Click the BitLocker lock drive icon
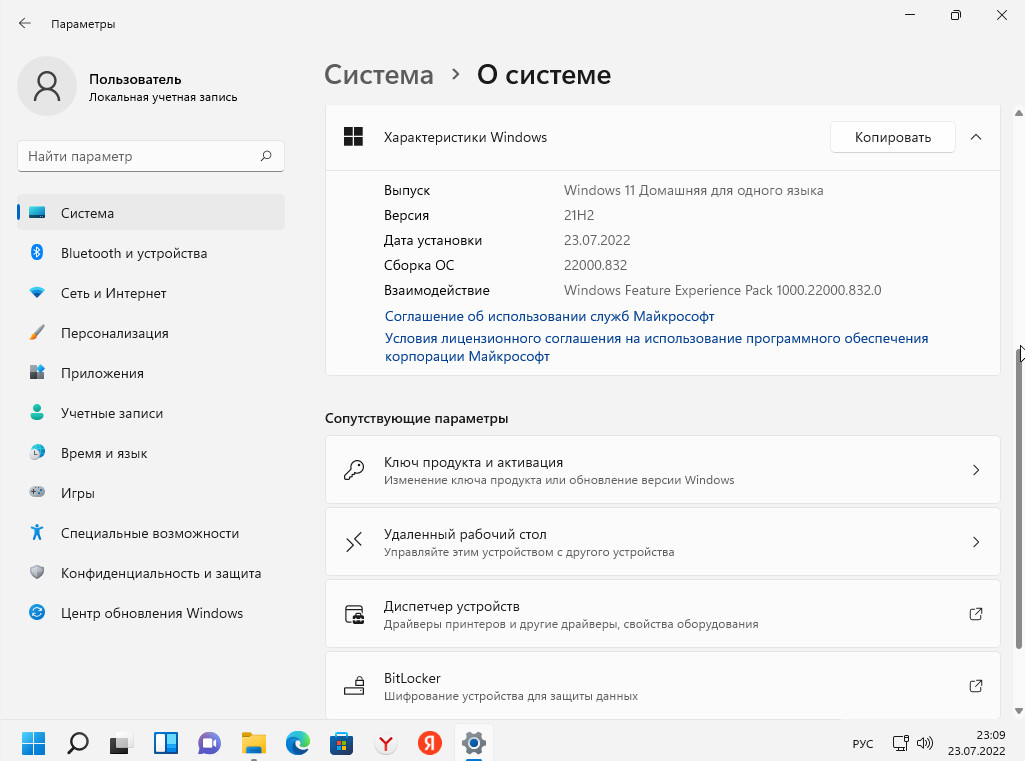The width and height of the screenshot is (1025, 761). pyautogui.click(x=354, y=686)
